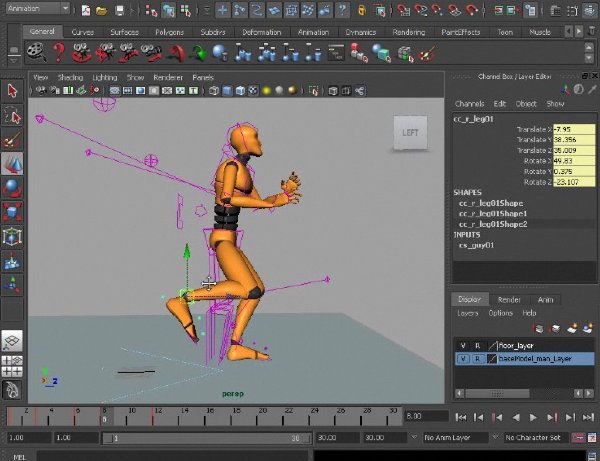Toggle wireframe cube display in panel toolbar
Viewport: 600px width, 461px height.
[214, 91]
